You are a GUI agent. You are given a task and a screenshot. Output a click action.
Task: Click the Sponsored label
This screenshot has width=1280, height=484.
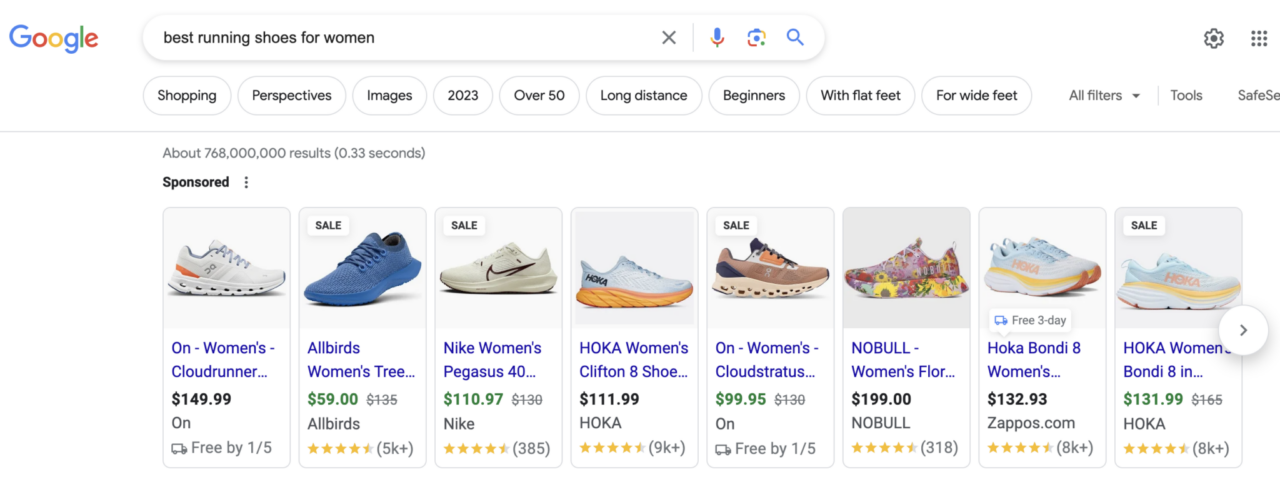click(196, 182)
